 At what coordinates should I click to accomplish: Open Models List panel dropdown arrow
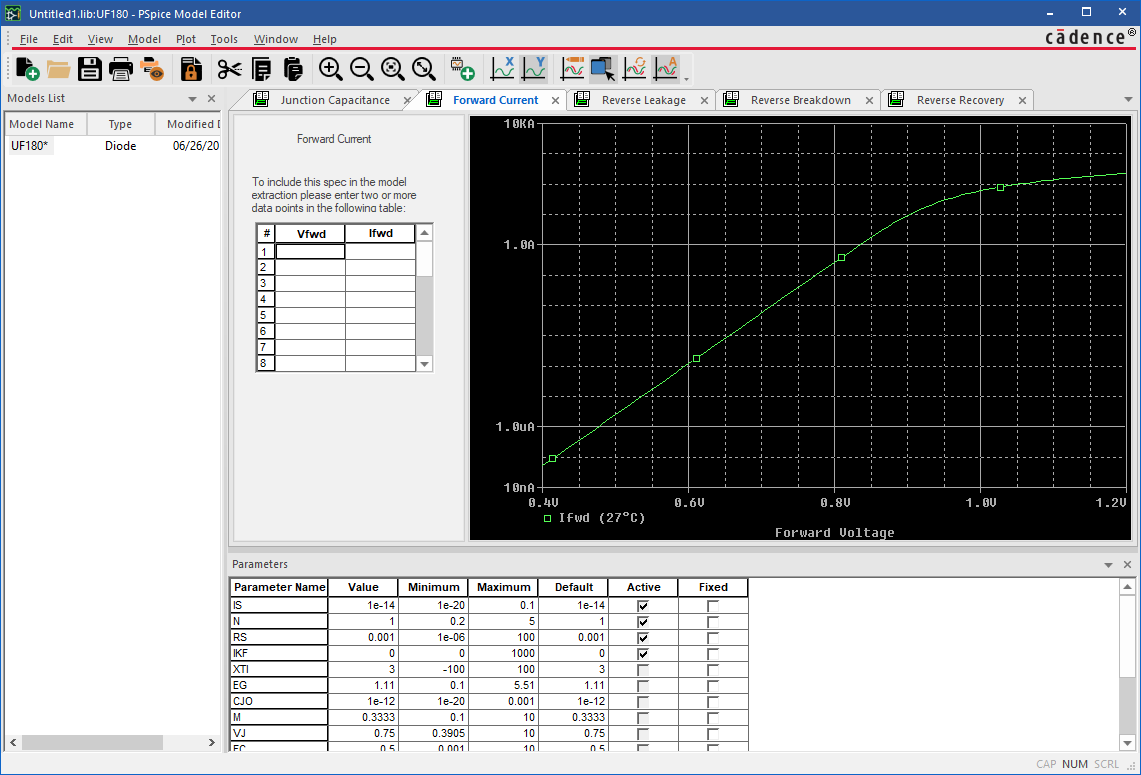click(x=192, y=99)
